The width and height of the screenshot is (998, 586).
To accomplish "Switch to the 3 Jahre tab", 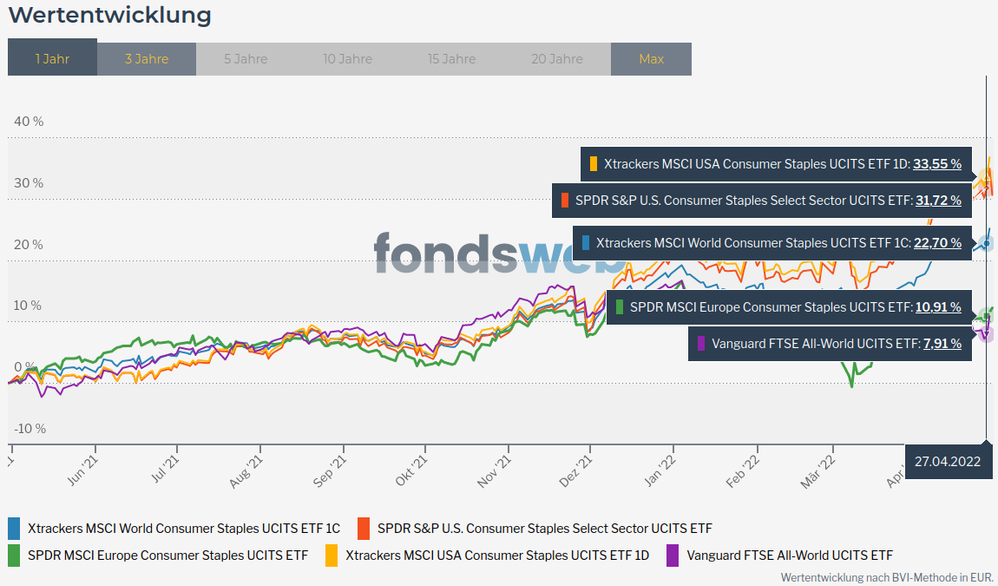I will pyautogui.click(x=146, y=59).
